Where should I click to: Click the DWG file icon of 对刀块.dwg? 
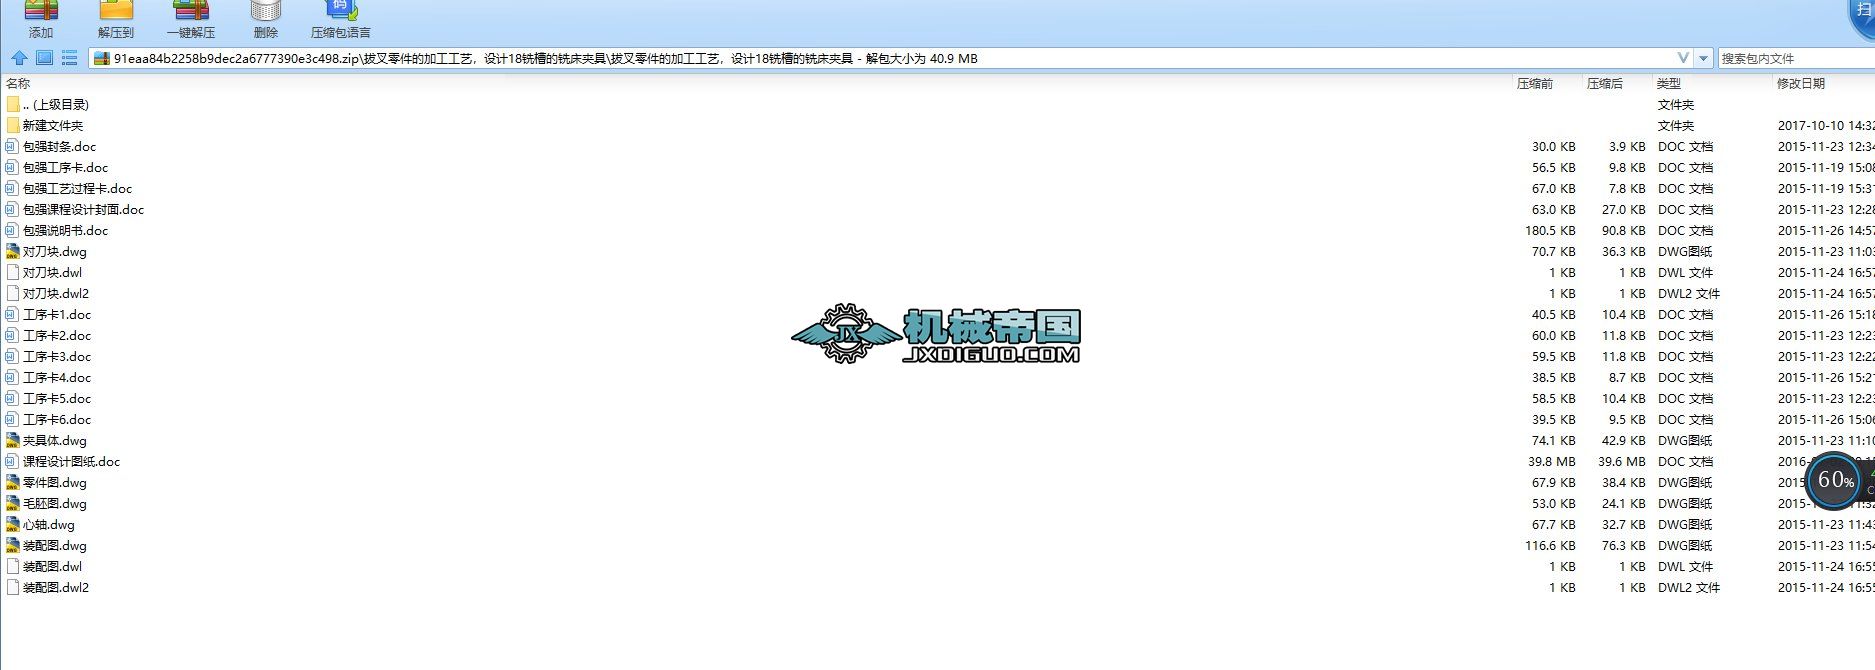pyautogui.click(x=13, y=251)
